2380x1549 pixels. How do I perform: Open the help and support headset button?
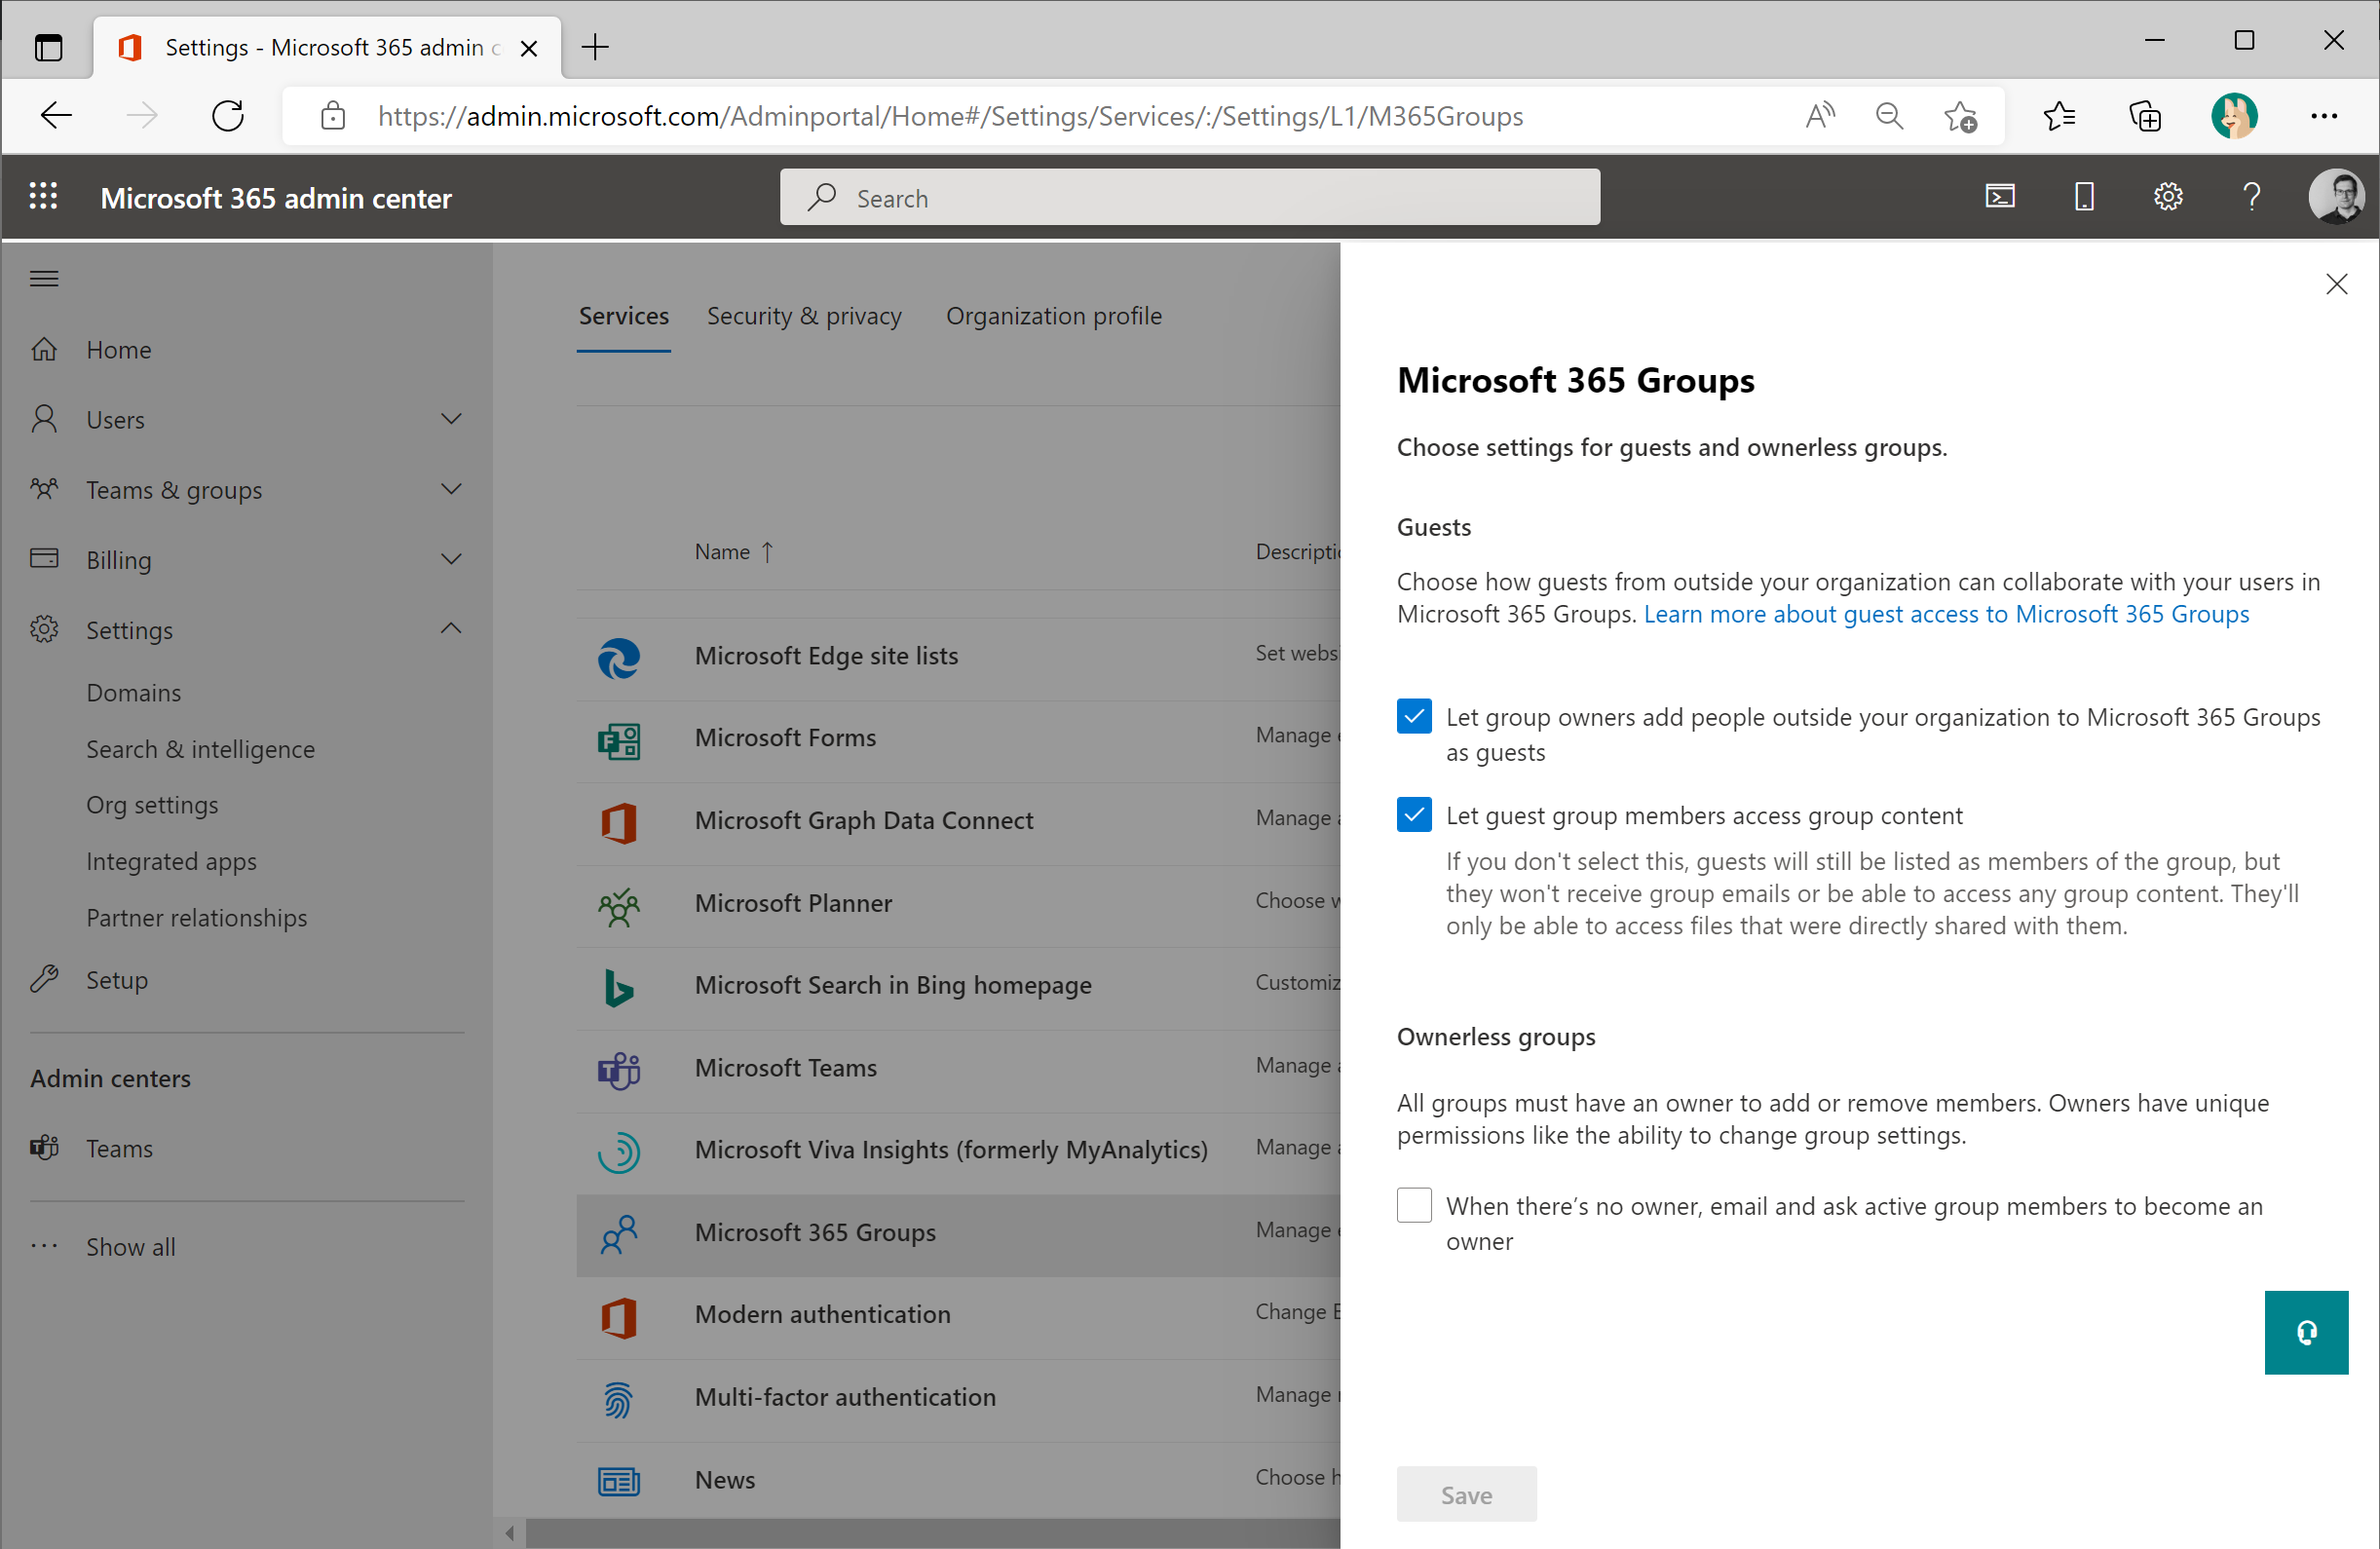(2306, 1332)
